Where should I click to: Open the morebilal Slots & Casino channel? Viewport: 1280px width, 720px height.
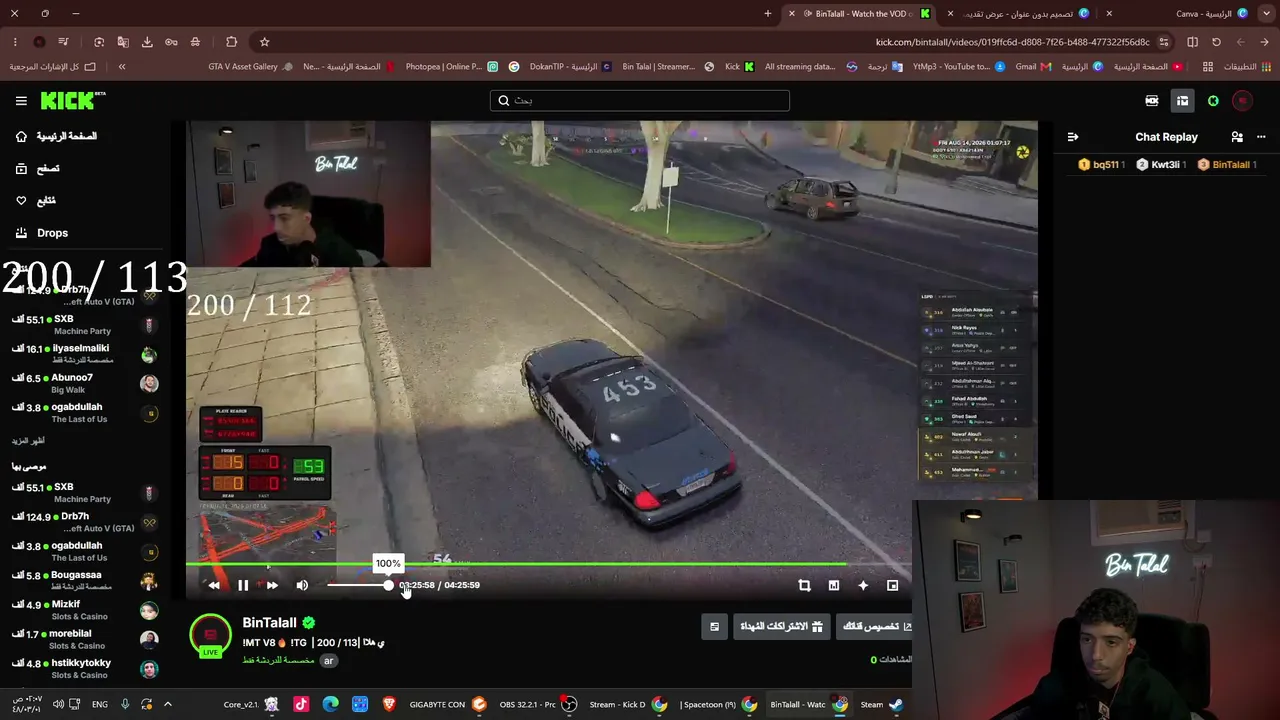[x=85, y=639]
